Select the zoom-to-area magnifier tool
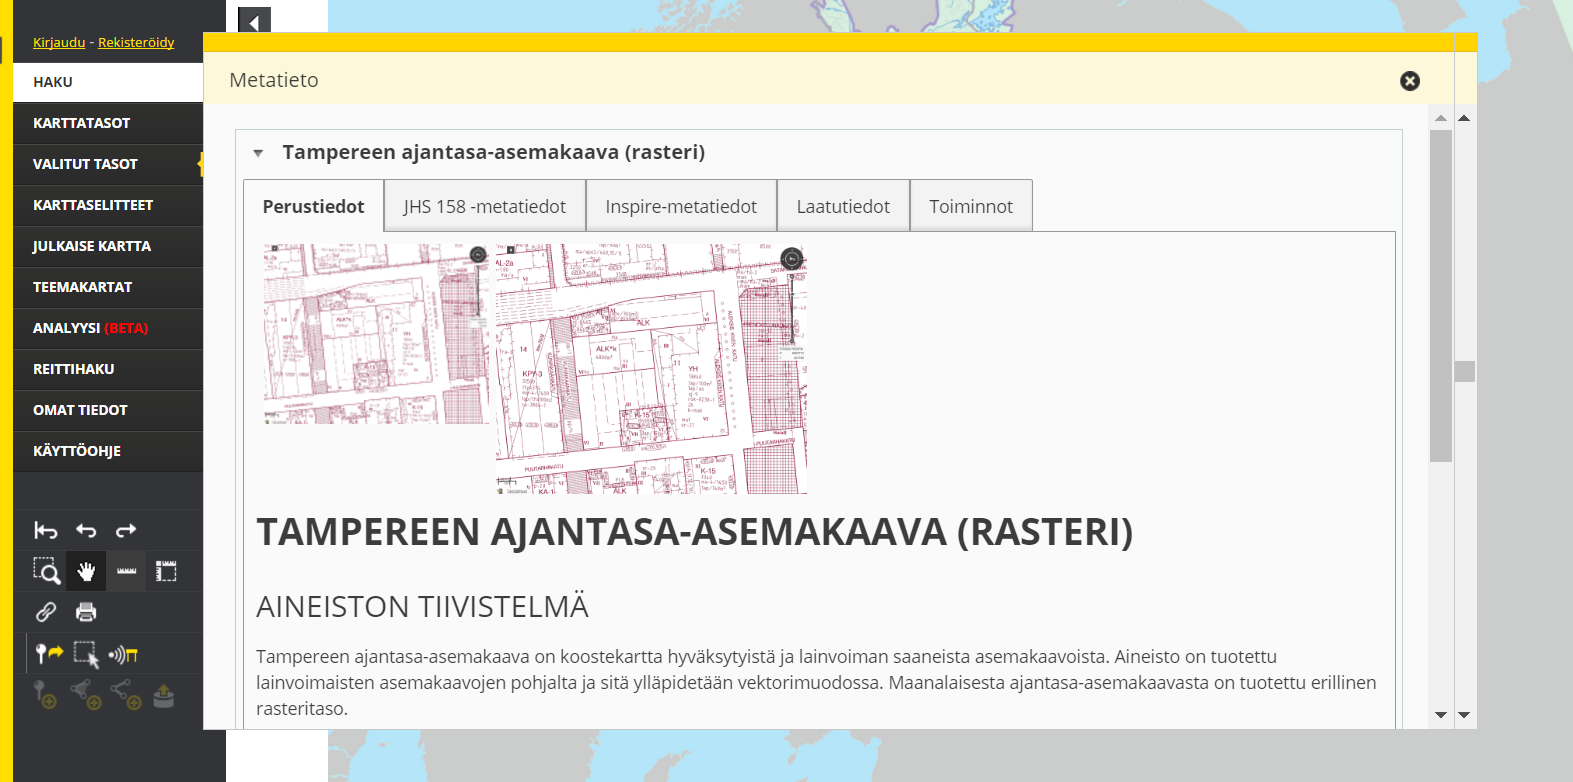 [x=46, y=571]
